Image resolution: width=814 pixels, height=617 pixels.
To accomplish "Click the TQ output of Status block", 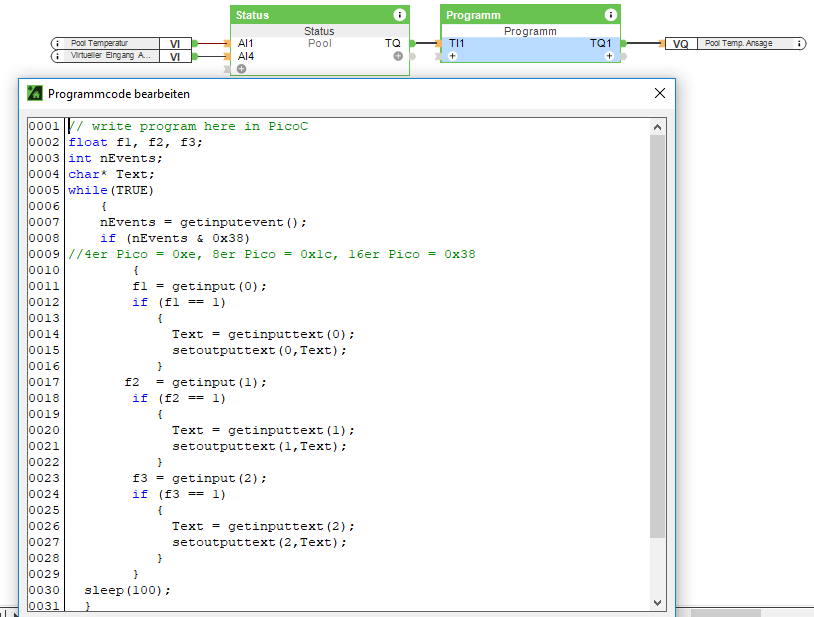I will pos(392,44).
